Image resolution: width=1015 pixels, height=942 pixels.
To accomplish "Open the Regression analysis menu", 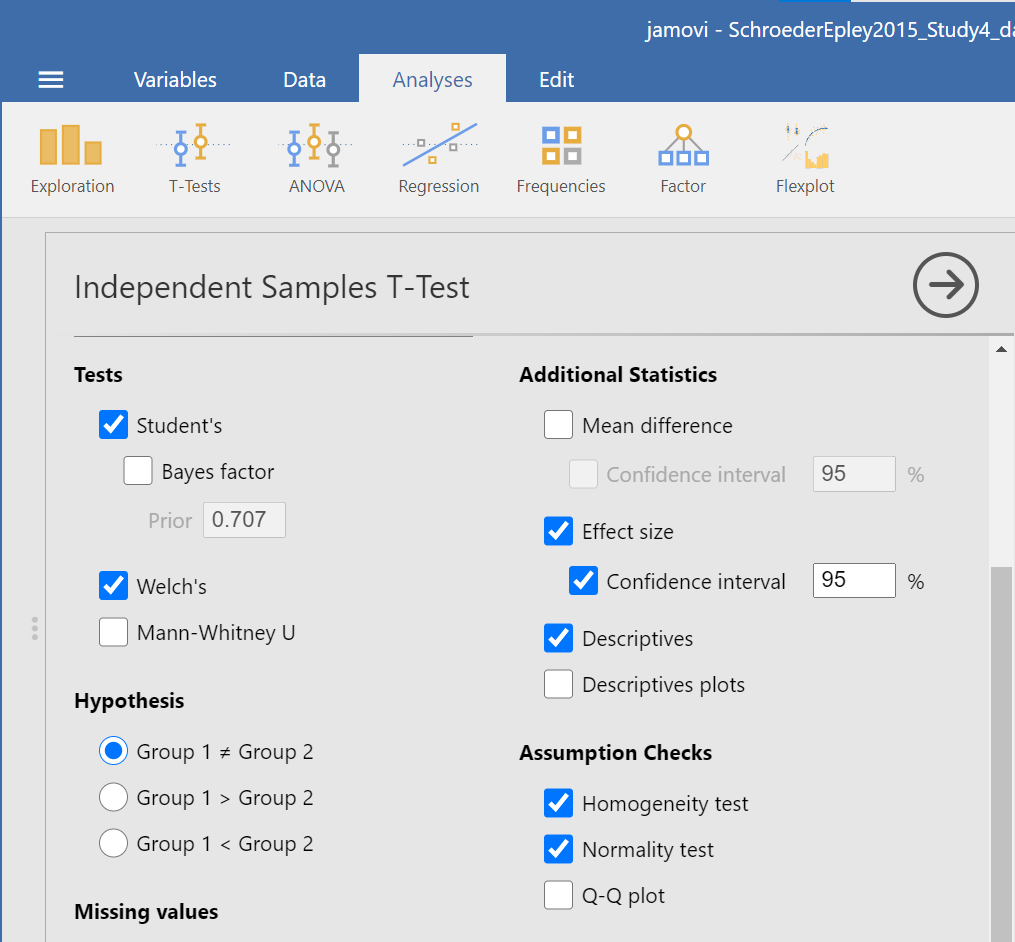I will 438,159.
